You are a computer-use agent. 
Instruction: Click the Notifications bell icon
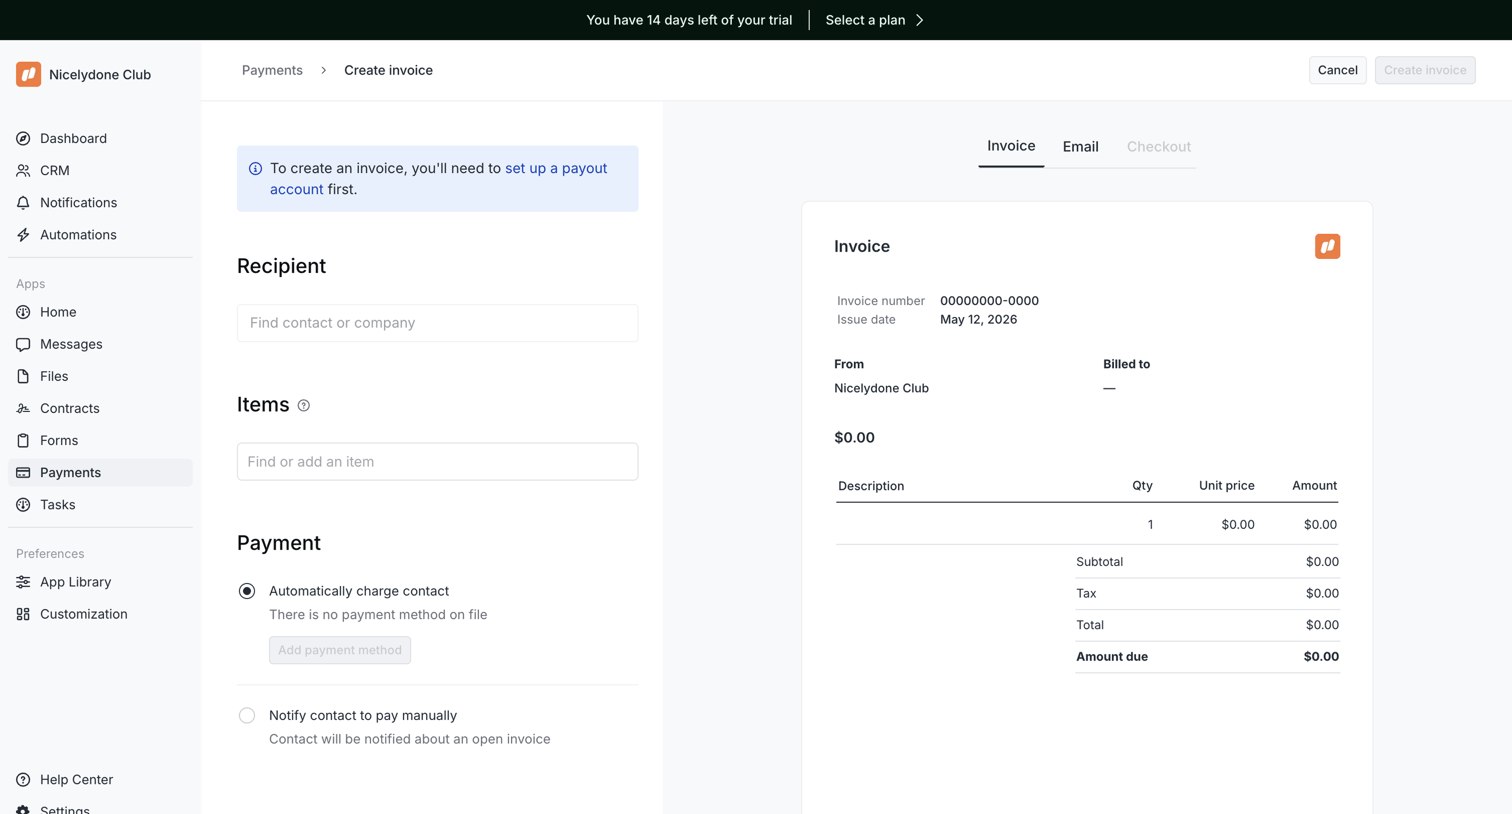tap(23, 202)
